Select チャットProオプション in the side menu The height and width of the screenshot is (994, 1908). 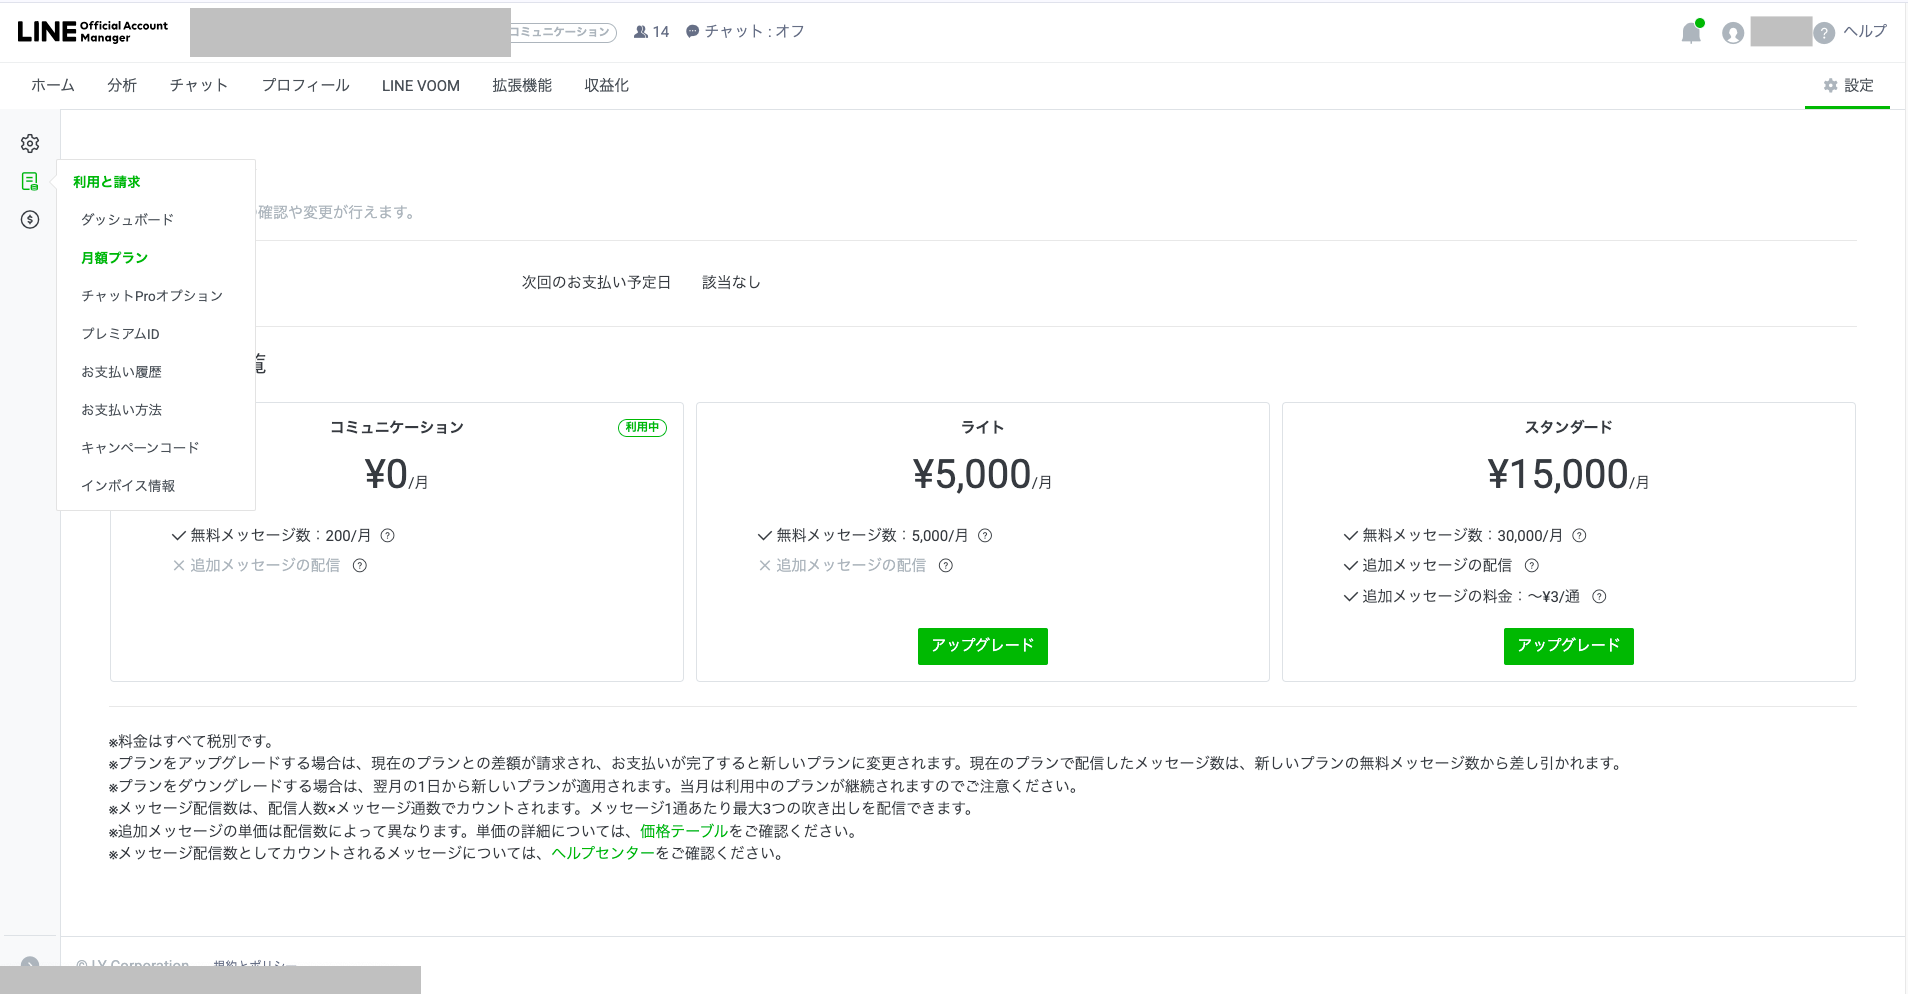coord(152,296)
